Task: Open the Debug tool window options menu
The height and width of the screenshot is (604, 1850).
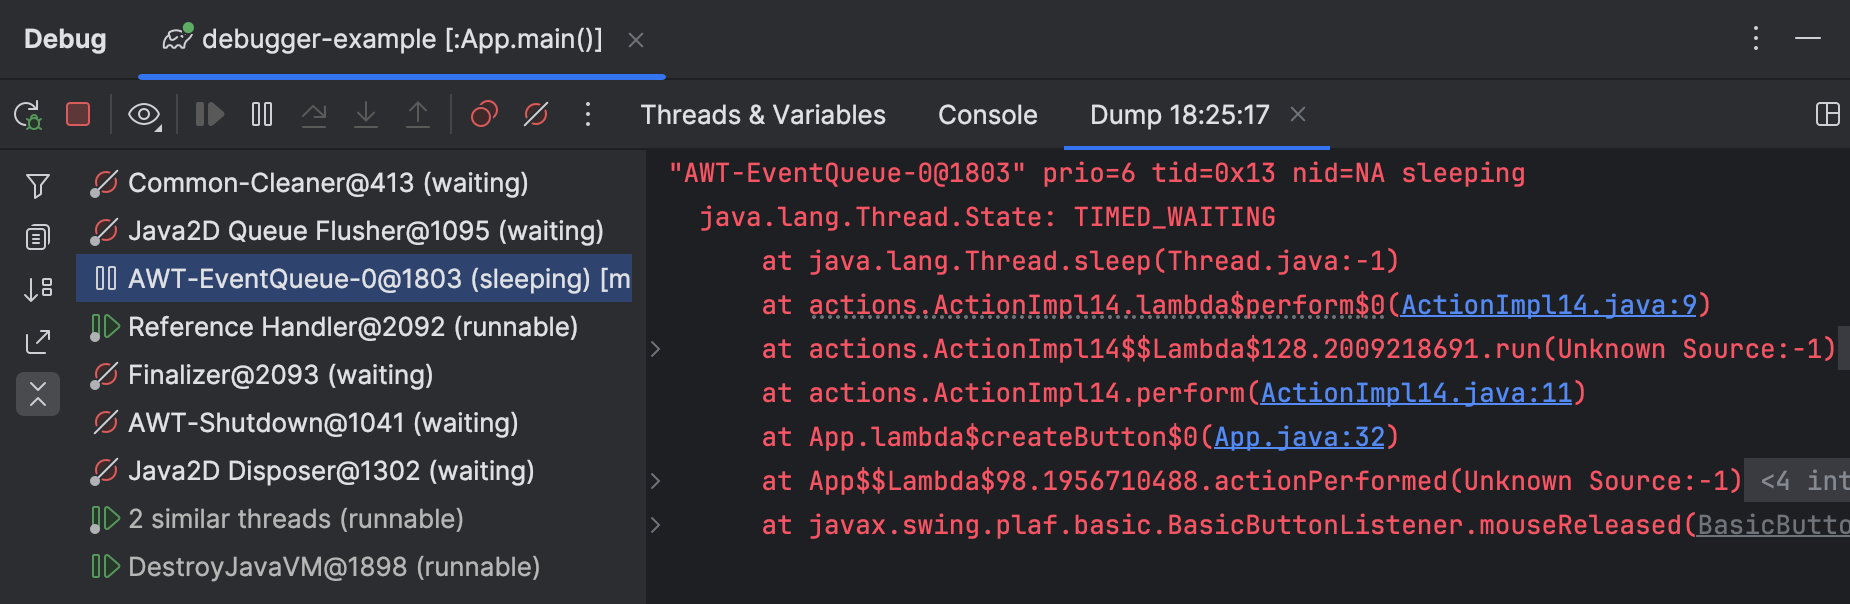Action: click(1756, 39)
